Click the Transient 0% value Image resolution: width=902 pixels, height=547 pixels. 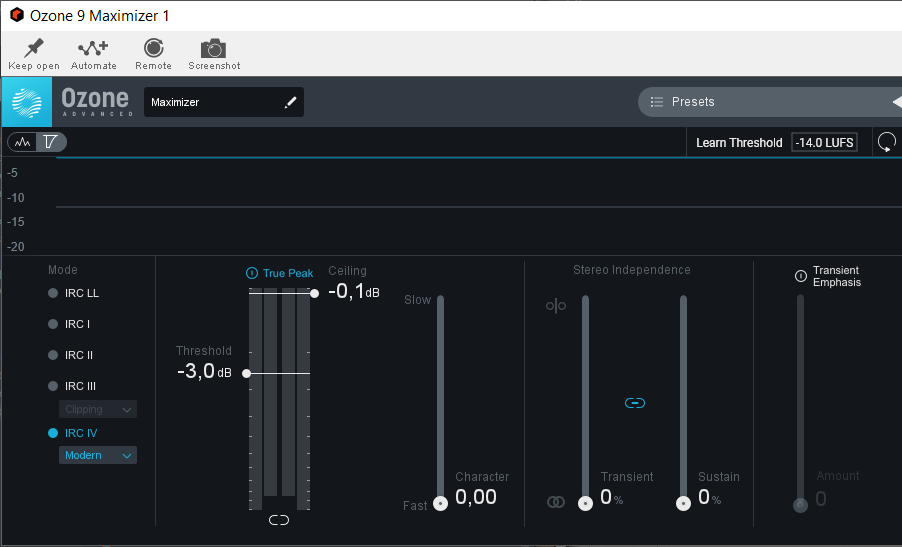pos(611,497)
